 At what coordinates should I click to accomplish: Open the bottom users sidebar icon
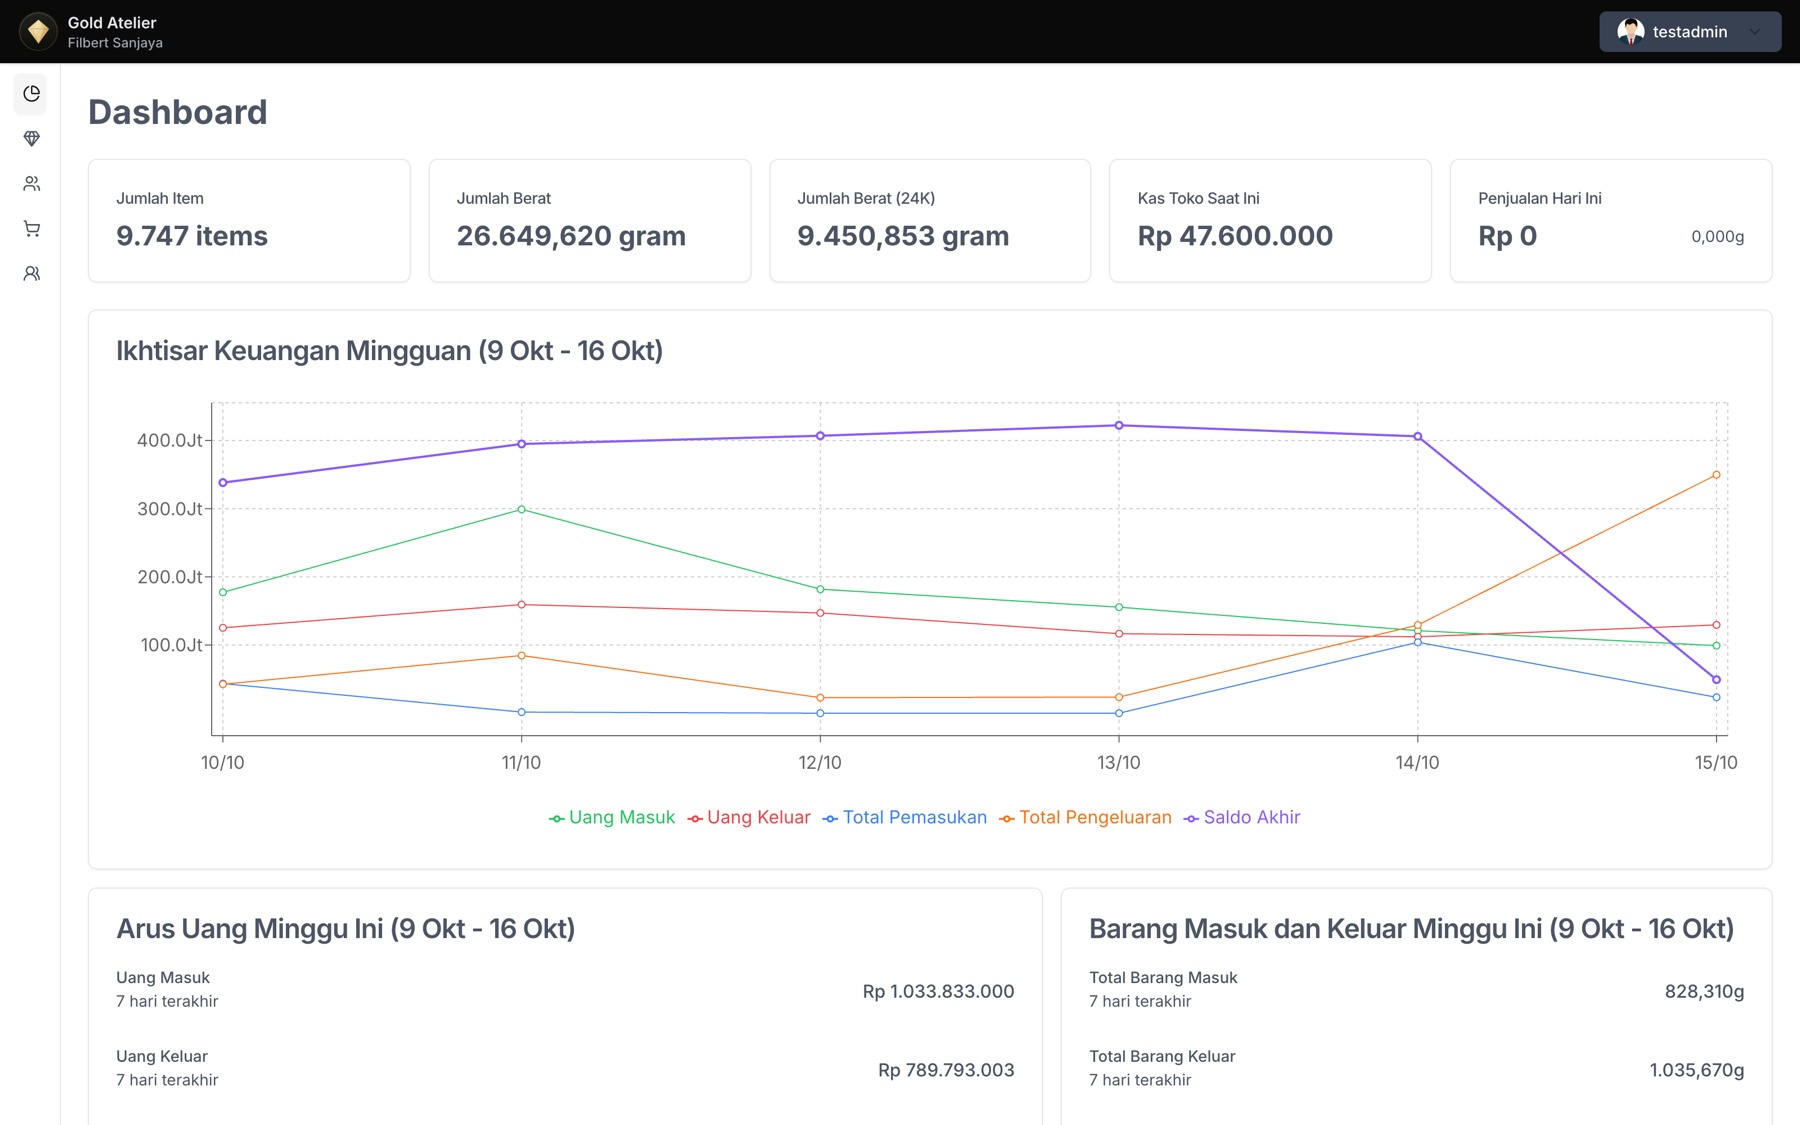click(32, 274)
